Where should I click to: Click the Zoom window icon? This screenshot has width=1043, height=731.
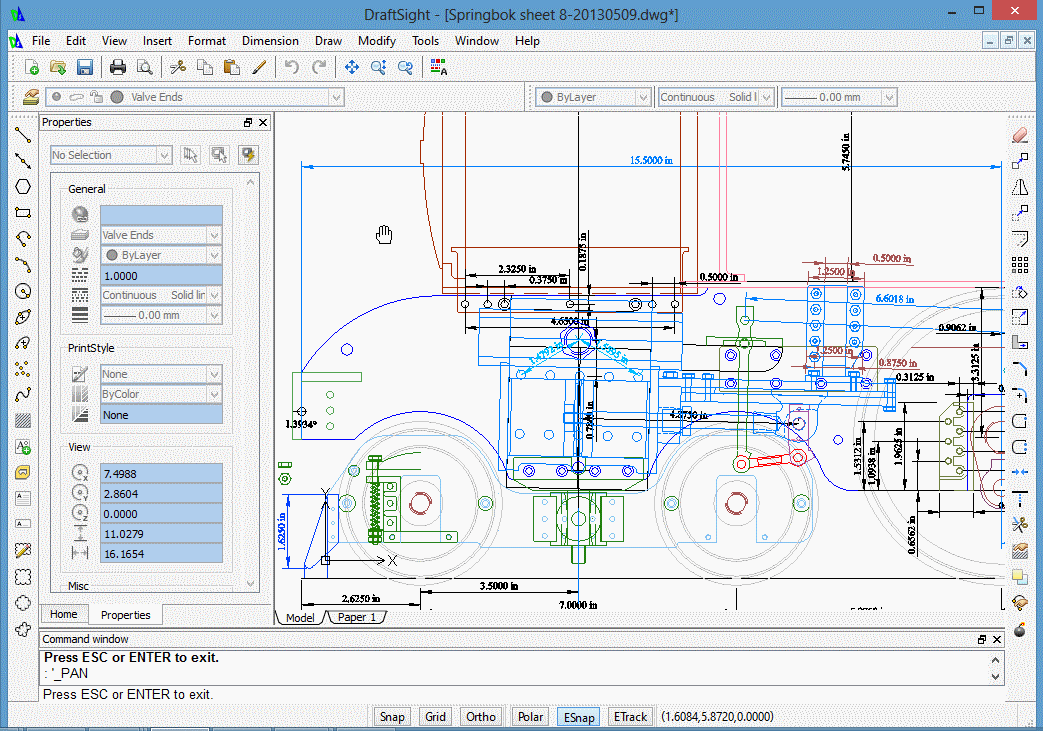(378, 67)
